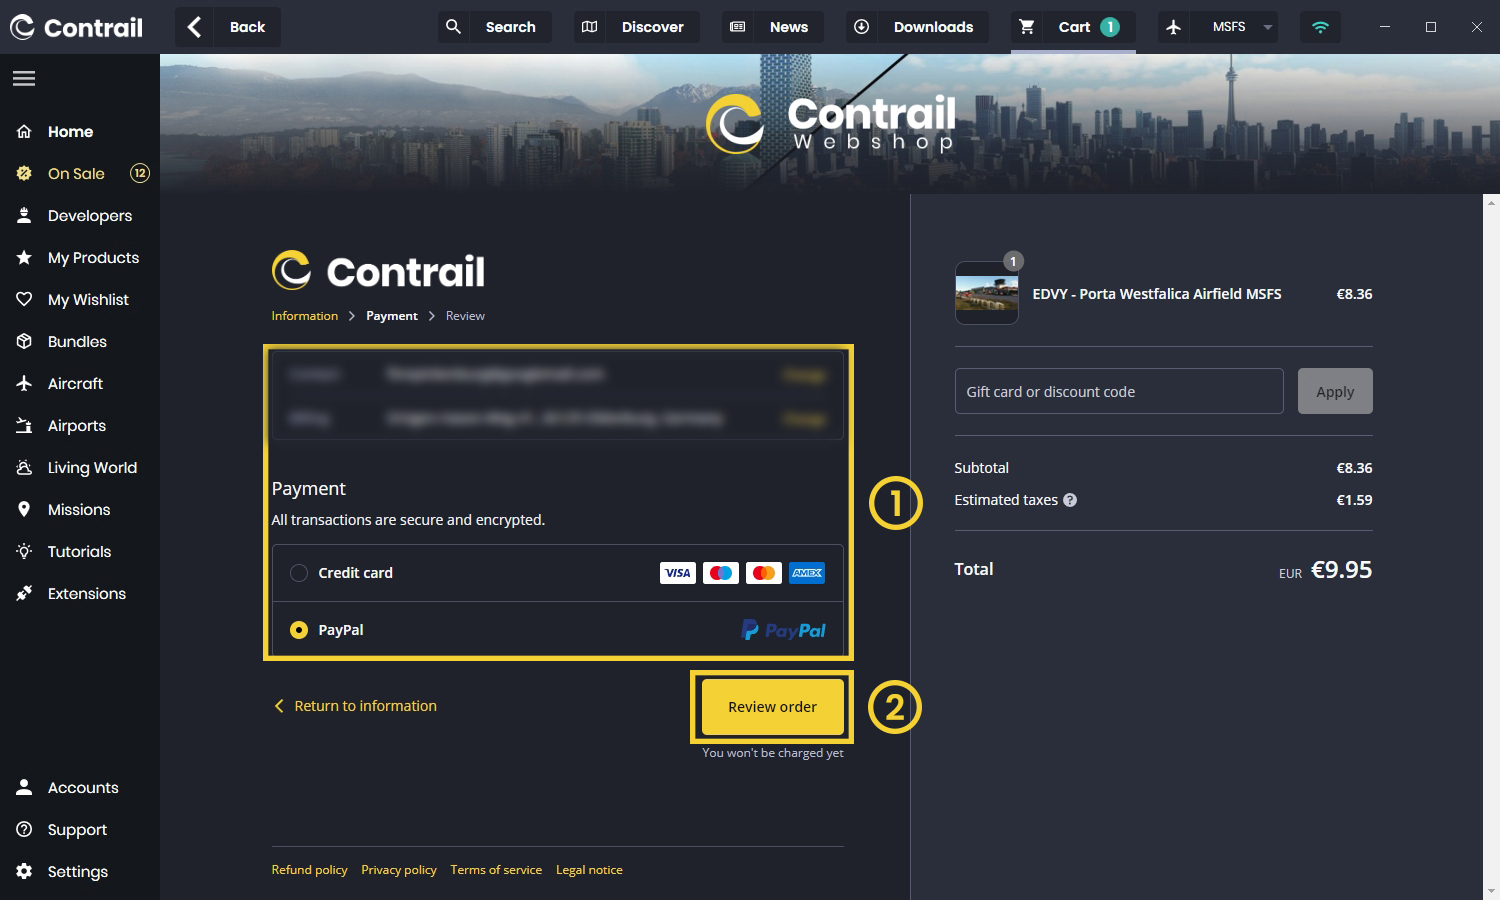Open Aircraft category in the sidebar

click(x=75, y=384)
